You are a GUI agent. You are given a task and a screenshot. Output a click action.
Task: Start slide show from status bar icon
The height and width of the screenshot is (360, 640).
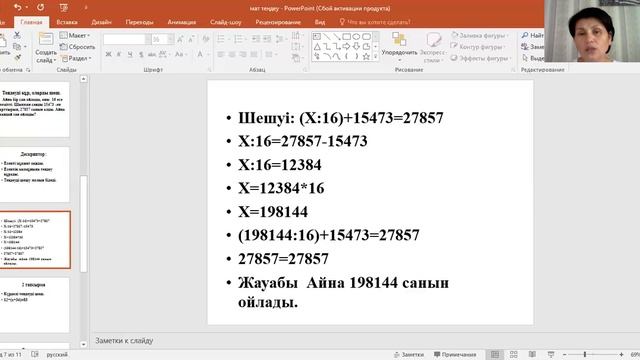point(551,354)
